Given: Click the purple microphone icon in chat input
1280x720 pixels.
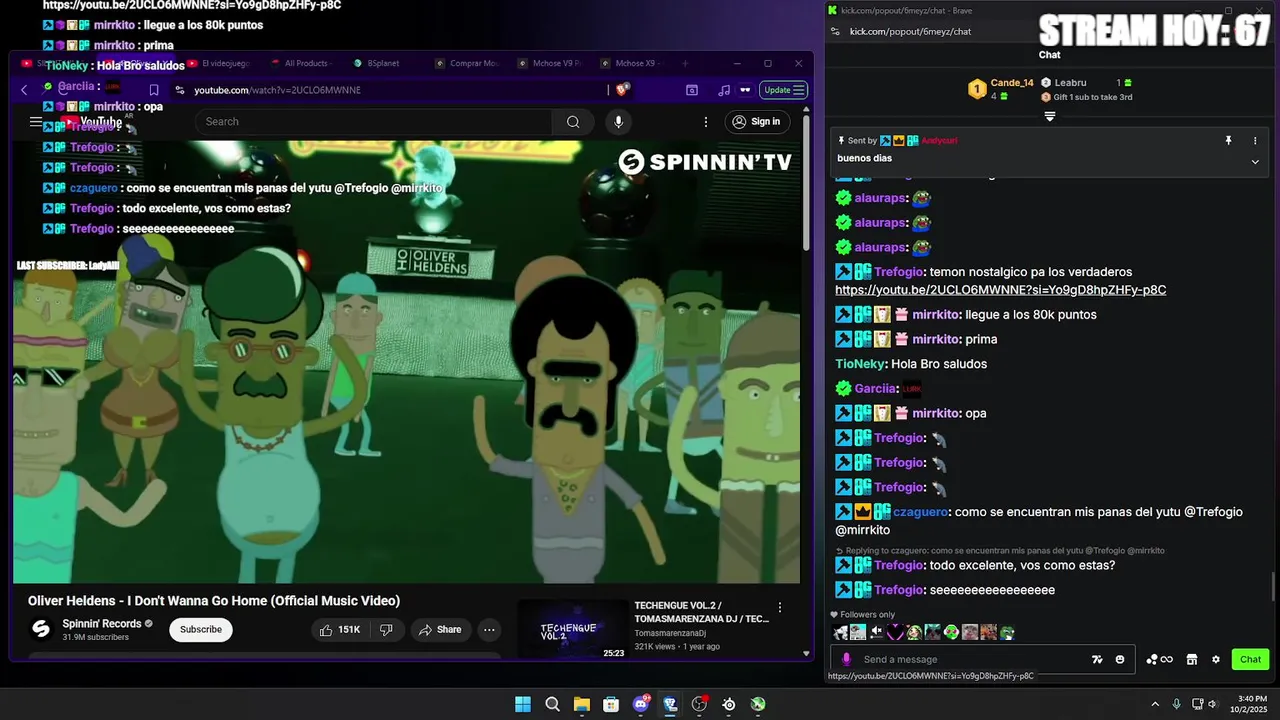Looking at the screenshot, I should (x=846, y=659).
